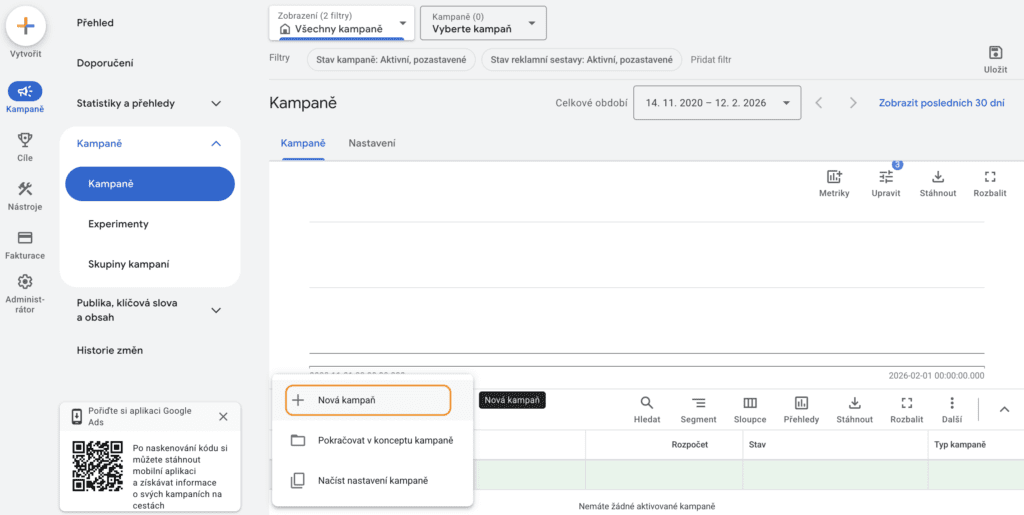Select Nová kampaň menu option
Viewport: 1024px width, 515px height.
click(x=368, y=400)
